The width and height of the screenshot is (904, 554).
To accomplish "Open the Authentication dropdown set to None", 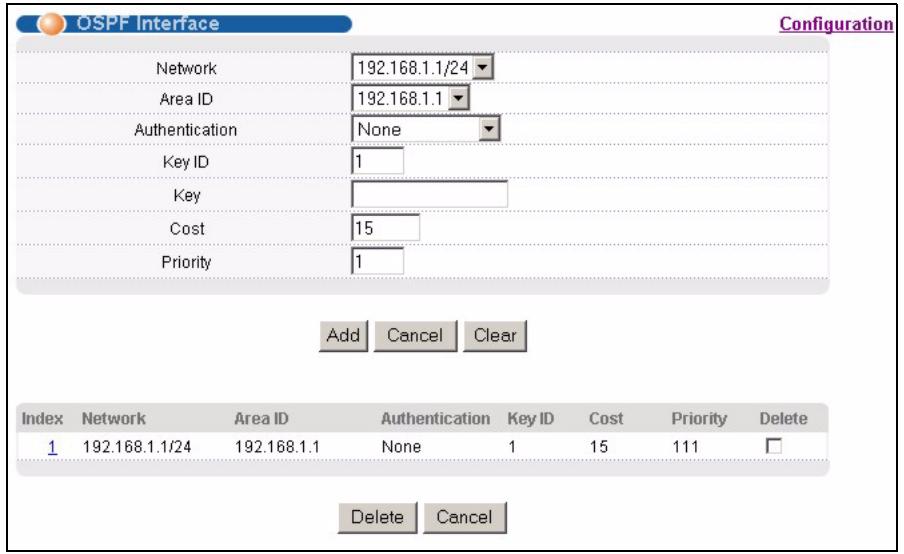I will 426,129.
